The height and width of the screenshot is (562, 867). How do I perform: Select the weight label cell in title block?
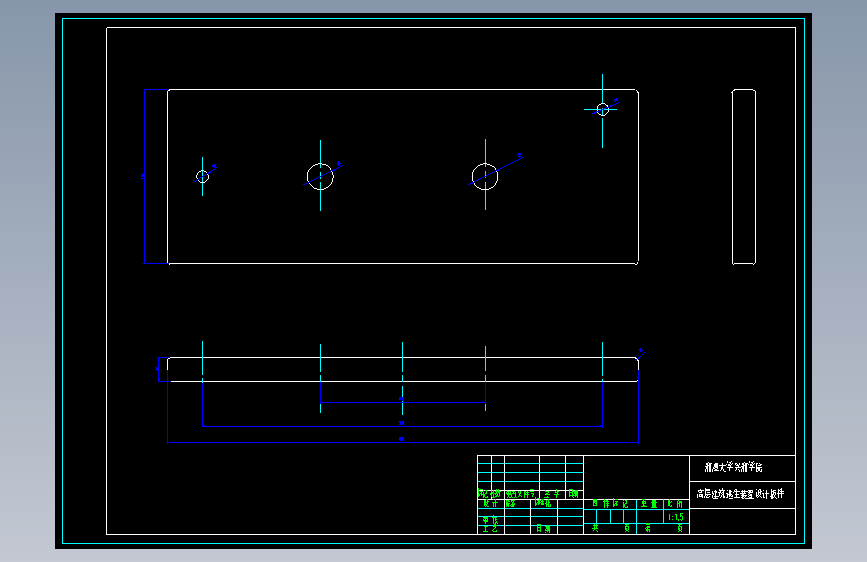click(650, 504)
